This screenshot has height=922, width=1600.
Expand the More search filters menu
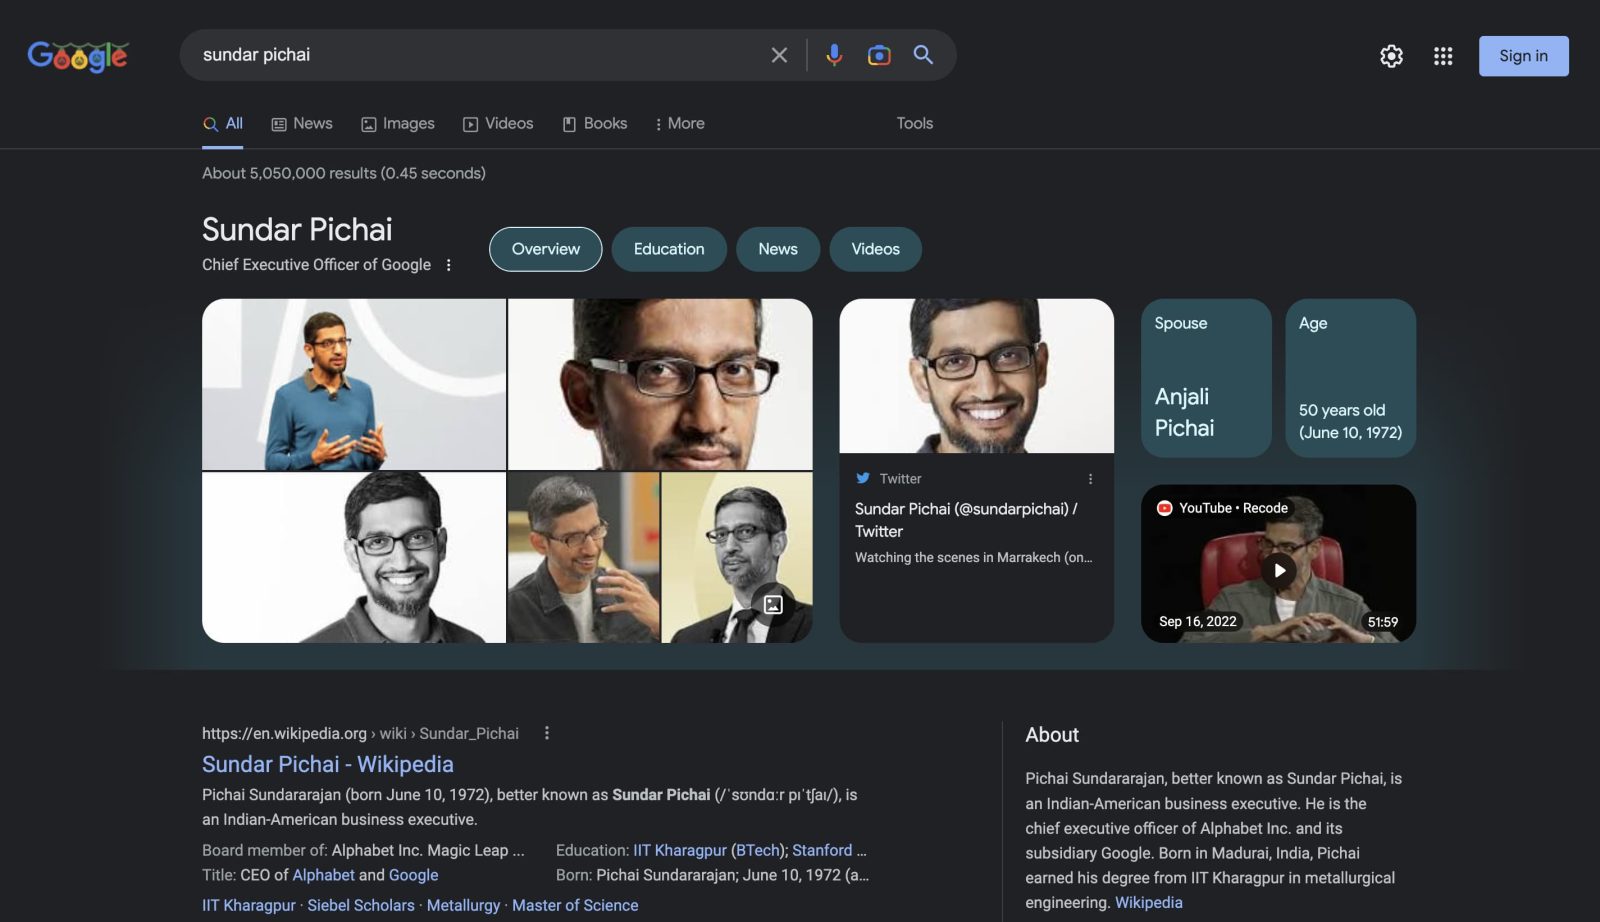click(679, 123)
